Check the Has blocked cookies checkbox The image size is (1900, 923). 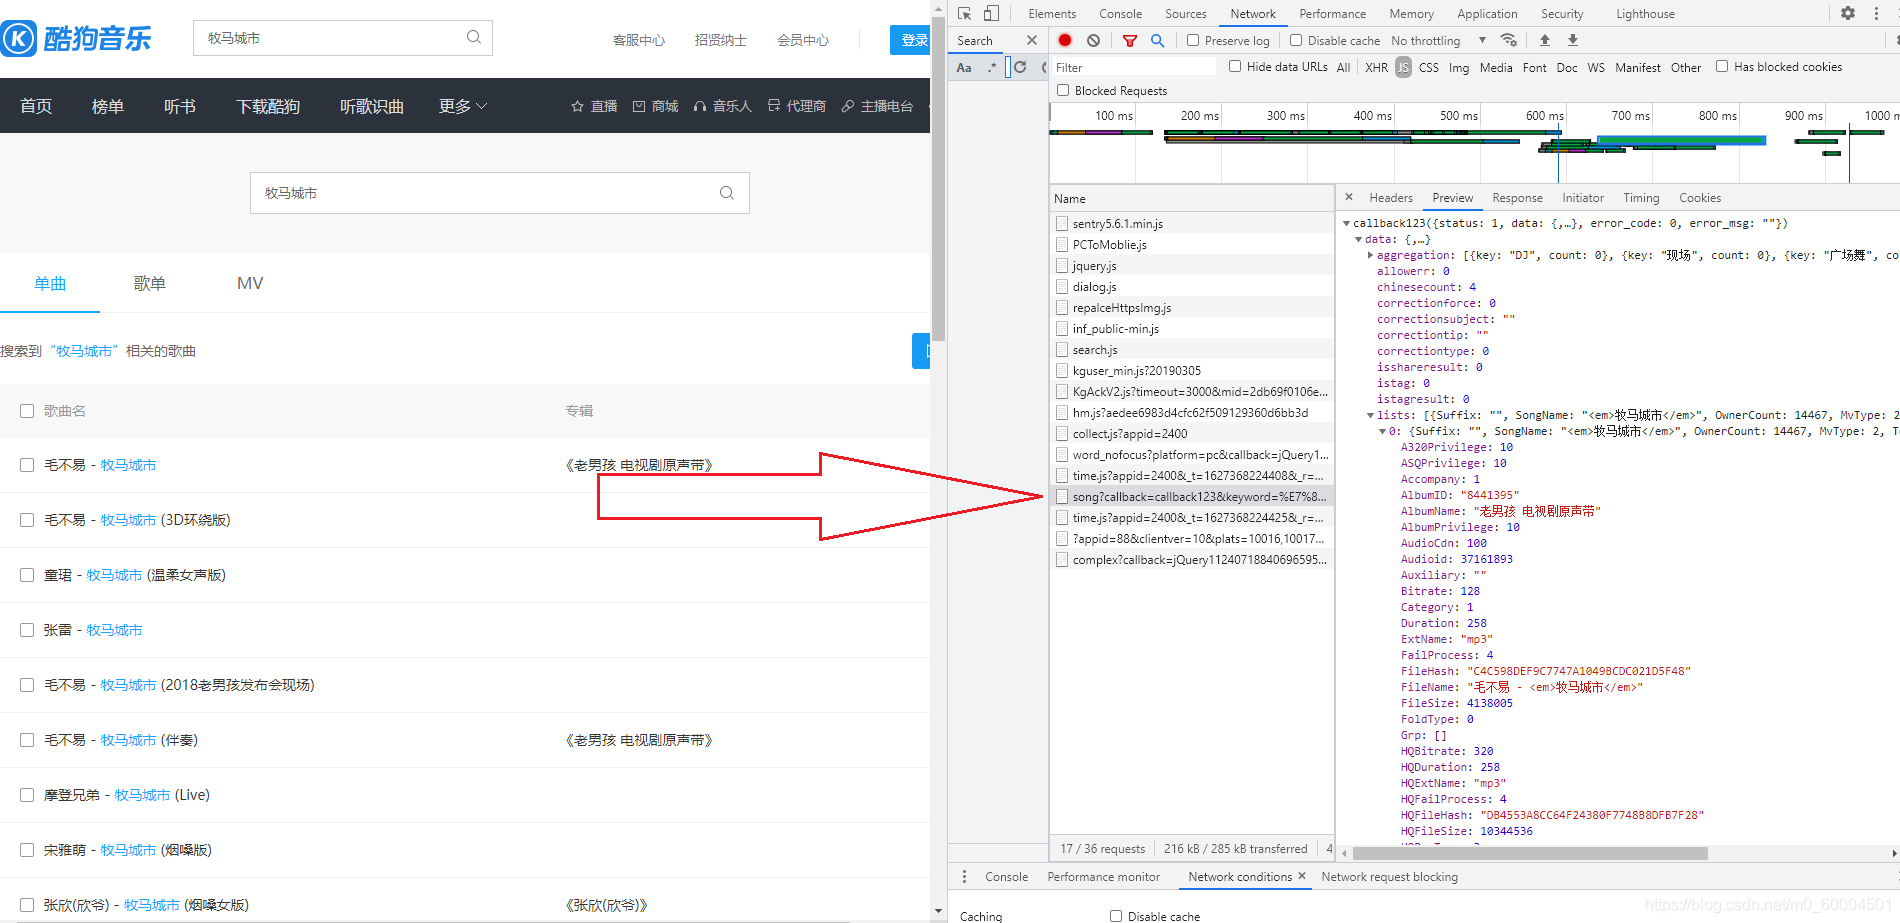click(1722, 66)
